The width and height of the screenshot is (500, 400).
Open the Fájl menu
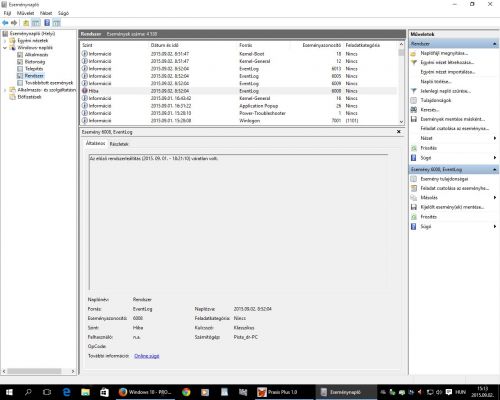7,13
